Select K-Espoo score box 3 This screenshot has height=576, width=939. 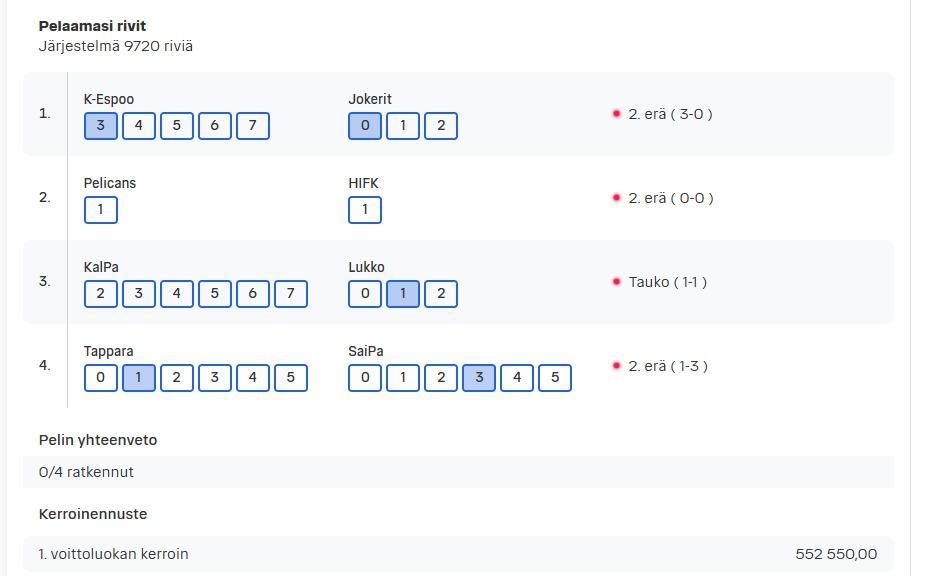click(x=101, y=126)
